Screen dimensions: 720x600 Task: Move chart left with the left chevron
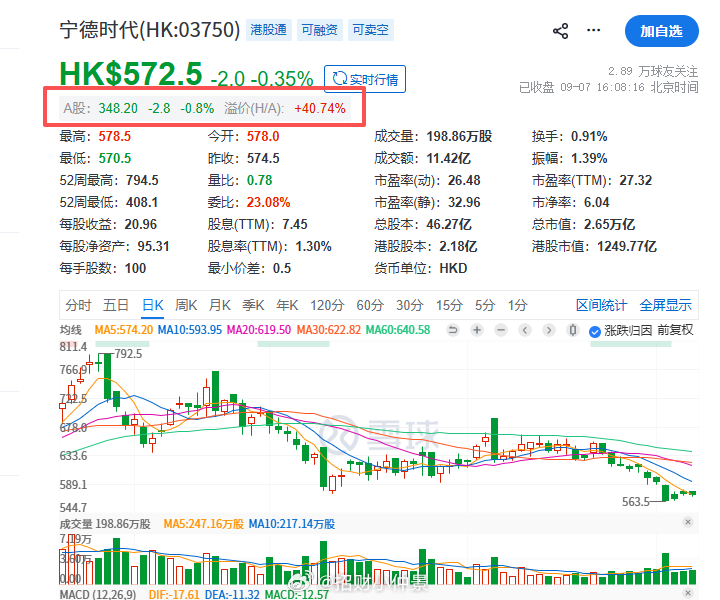525,330
